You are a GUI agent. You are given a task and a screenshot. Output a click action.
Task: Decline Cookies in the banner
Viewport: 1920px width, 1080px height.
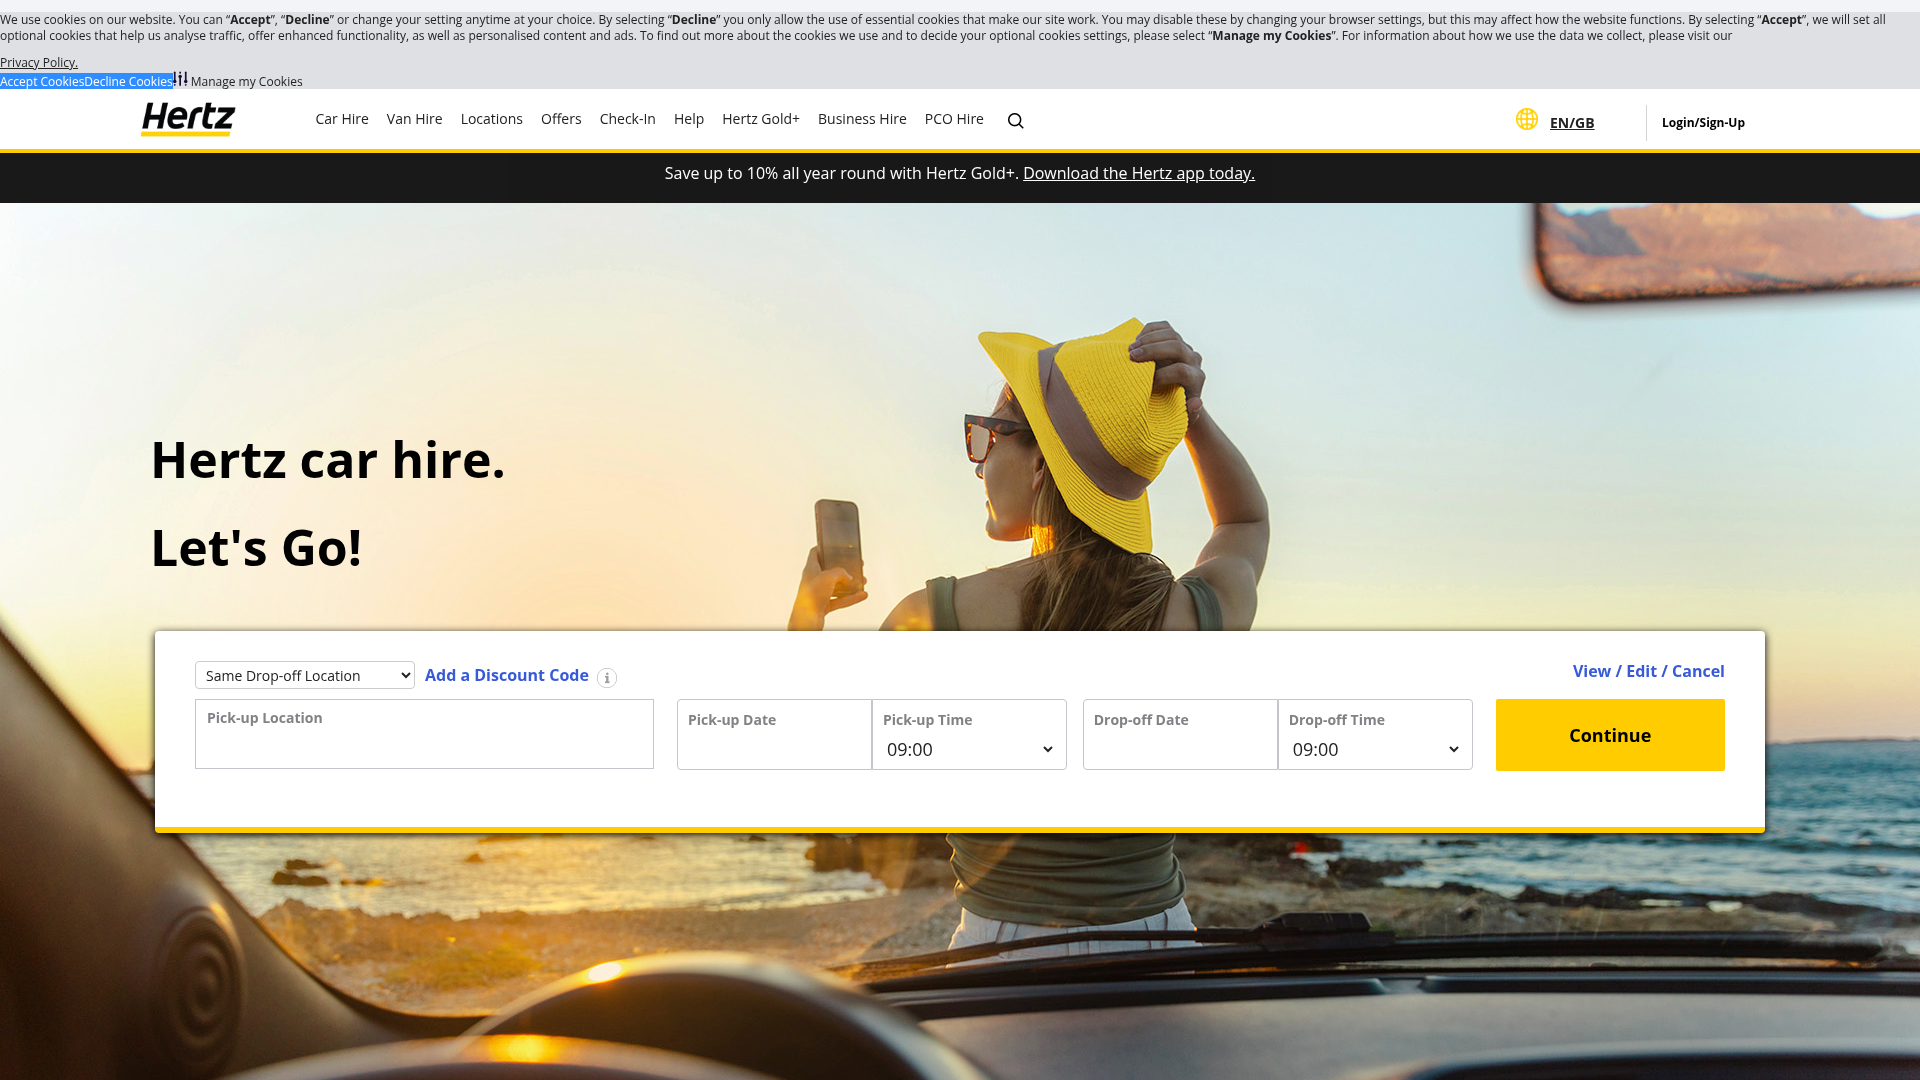click(128, 81)
